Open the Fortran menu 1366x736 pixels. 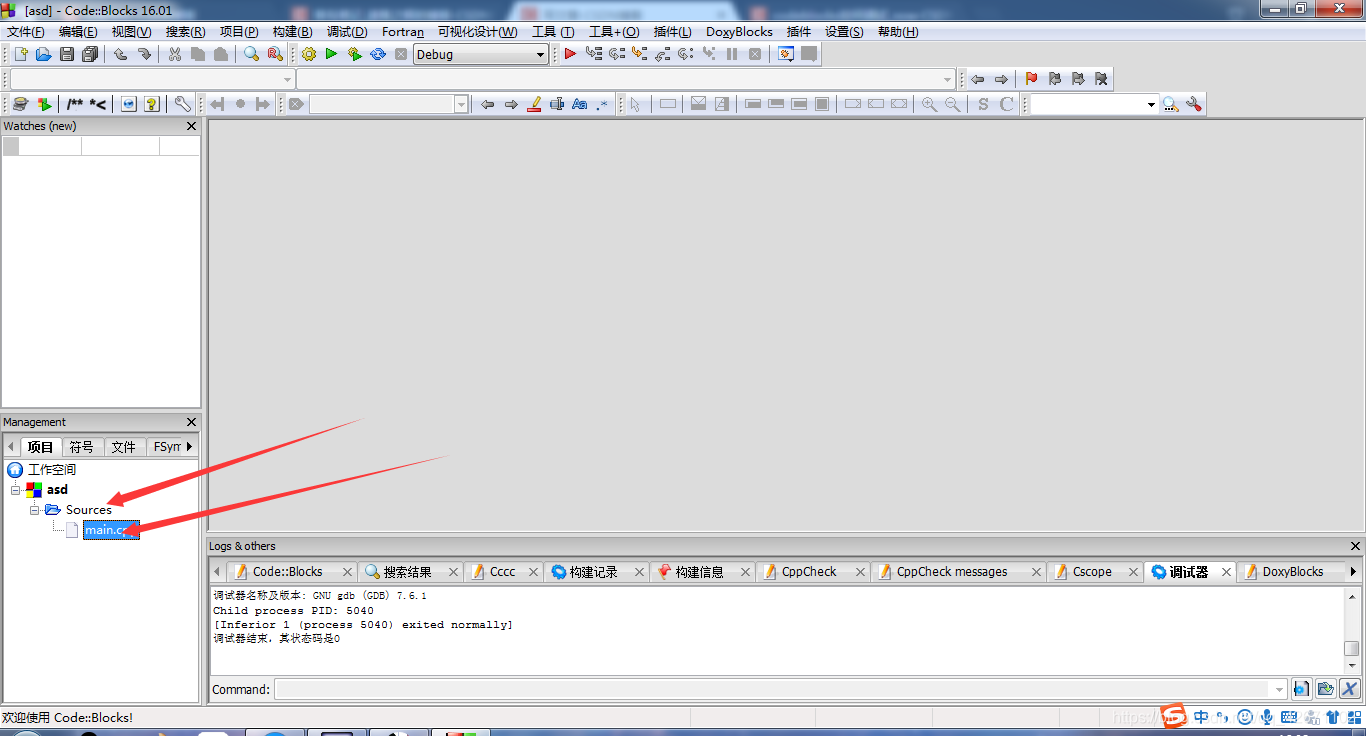coord(403,31)
